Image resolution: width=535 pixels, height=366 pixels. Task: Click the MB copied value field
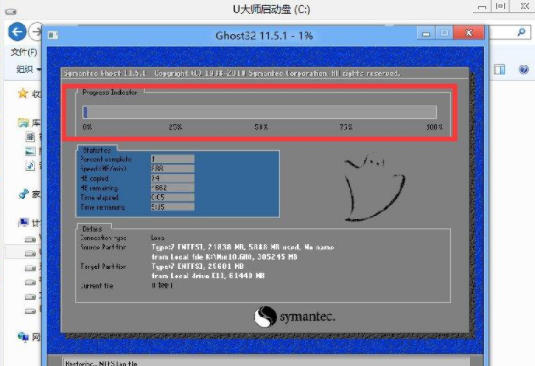[x=173, y=178]
